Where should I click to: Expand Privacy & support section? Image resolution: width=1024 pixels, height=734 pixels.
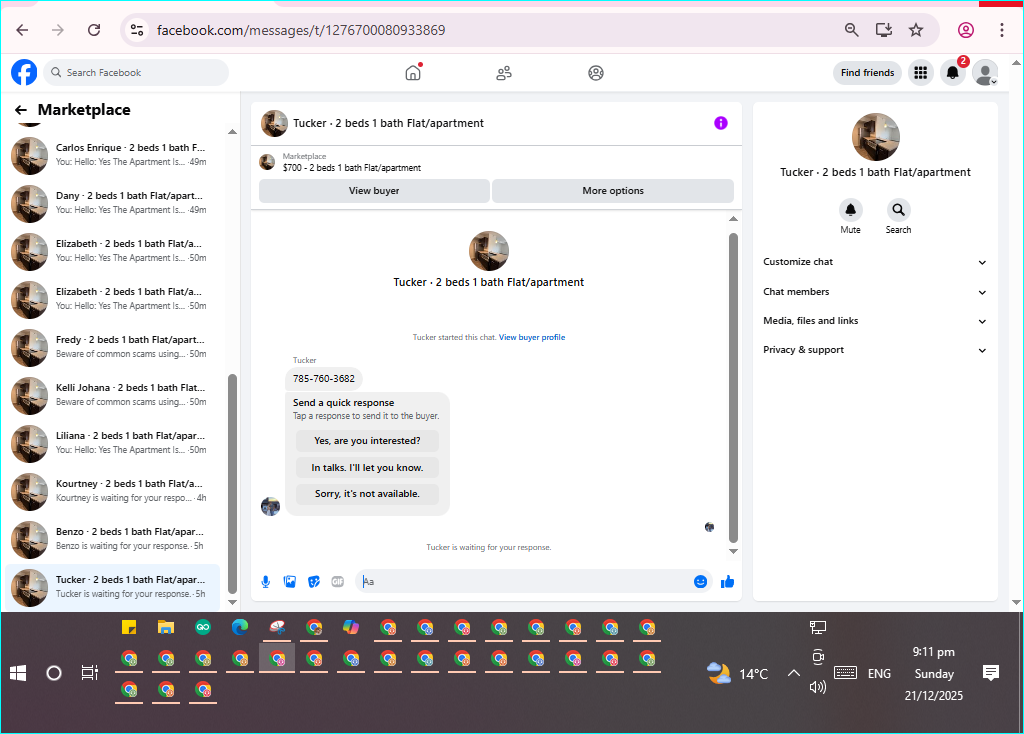coord(875,350)
